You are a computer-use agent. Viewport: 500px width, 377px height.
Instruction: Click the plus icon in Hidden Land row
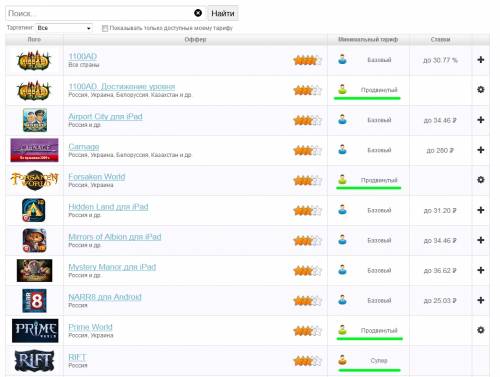tap(480, 210)
